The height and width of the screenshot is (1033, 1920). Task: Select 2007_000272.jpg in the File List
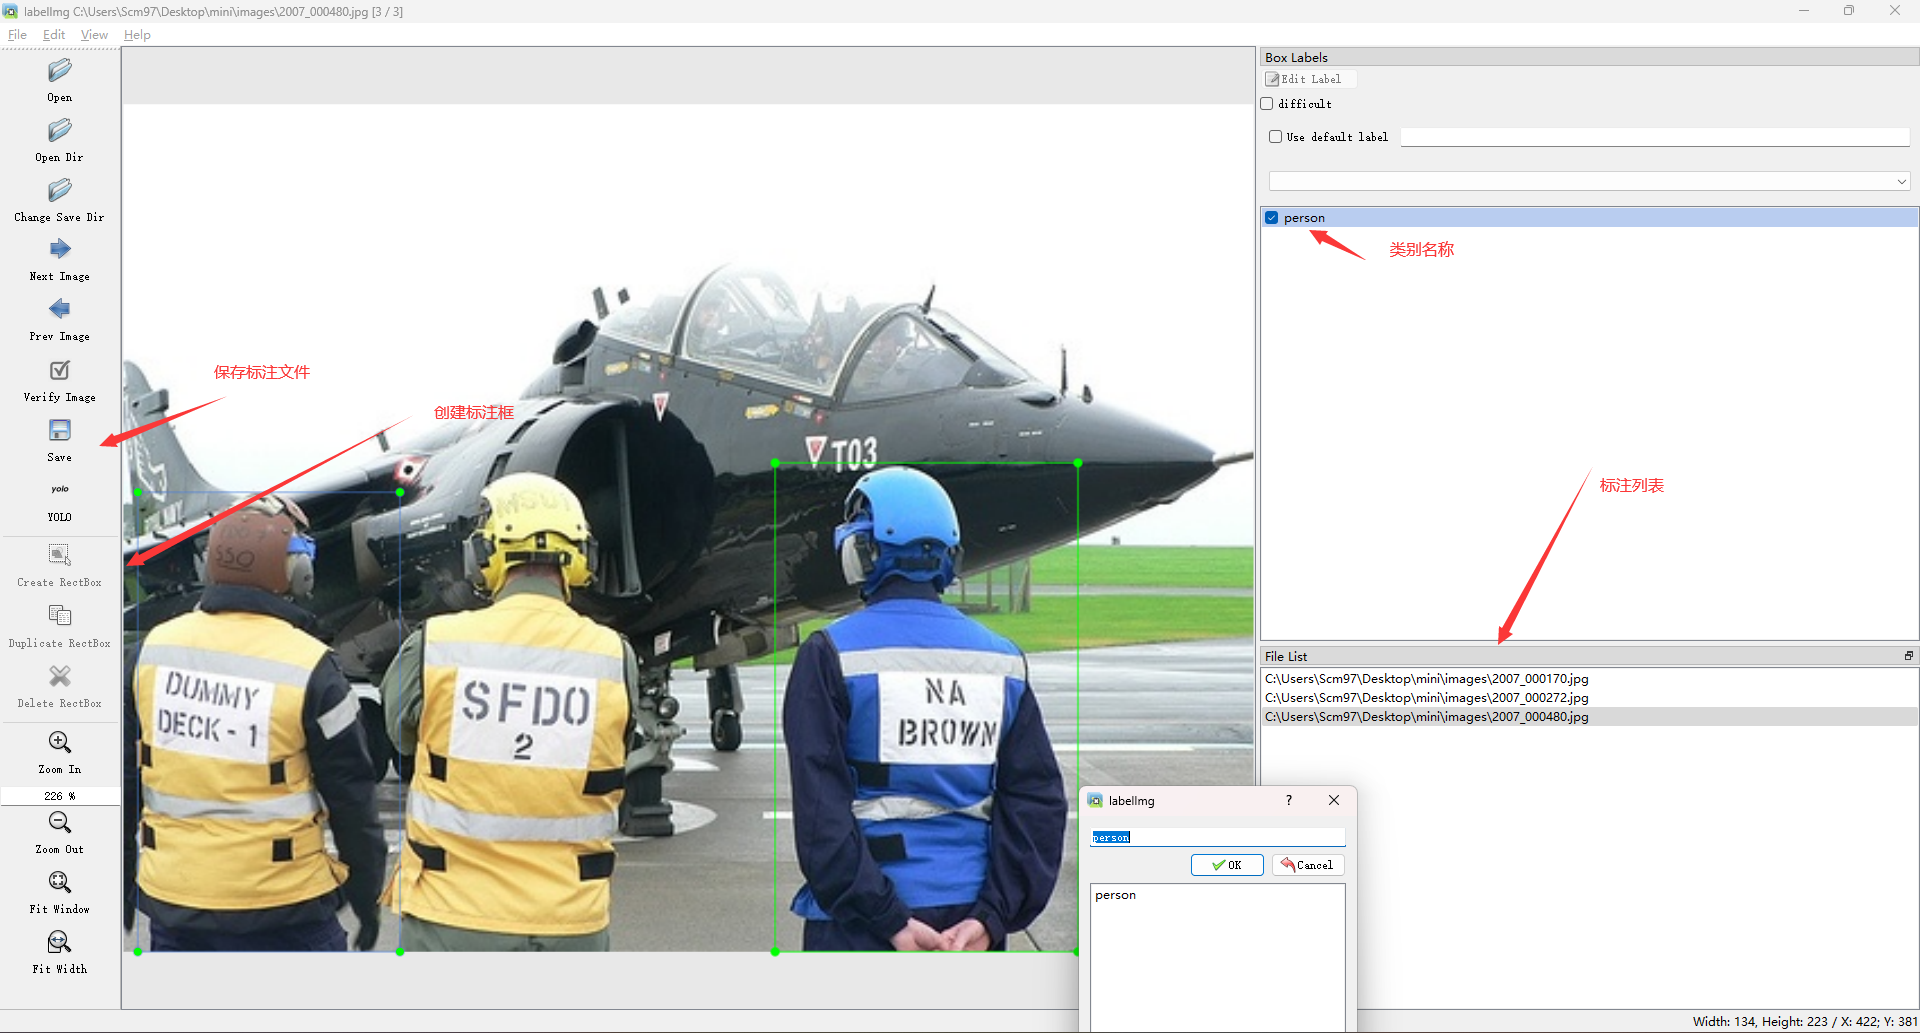pyautogui.click(x=1589, y=698)
